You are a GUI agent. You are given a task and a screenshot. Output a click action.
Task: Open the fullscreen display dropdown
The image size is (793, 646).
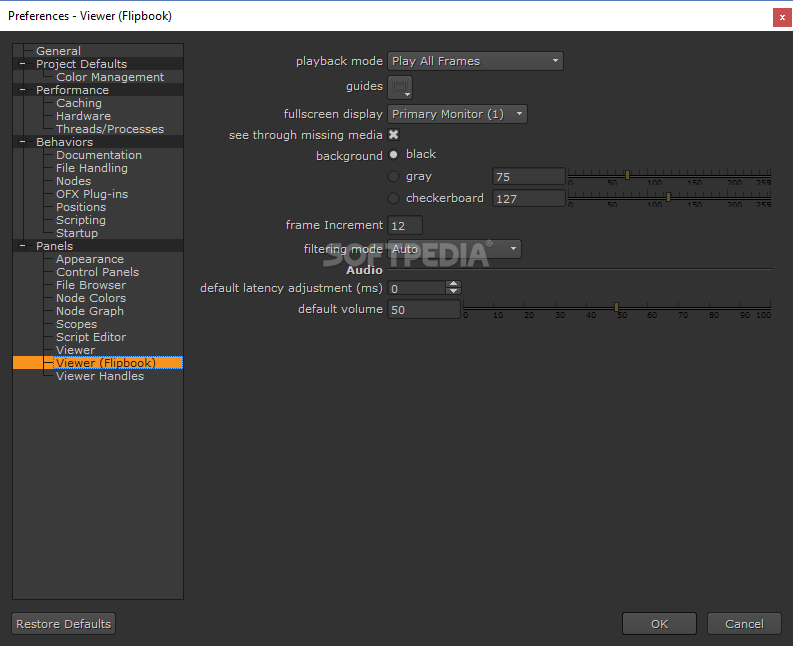pos(457,114)
